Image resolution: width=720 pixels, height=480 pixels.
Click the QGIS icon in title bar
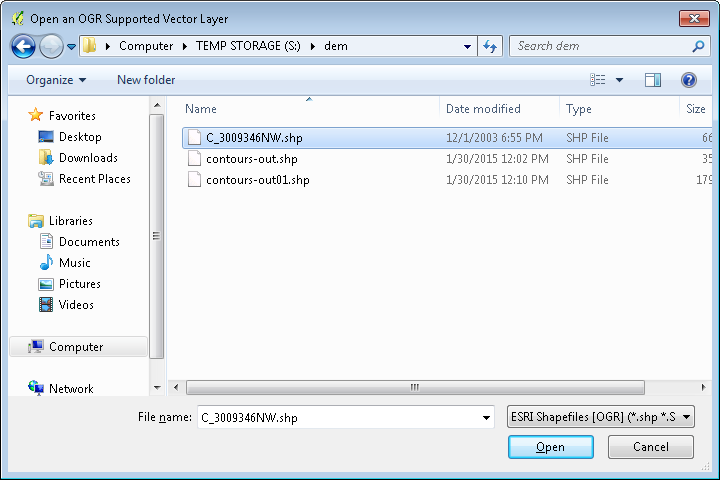18,18
